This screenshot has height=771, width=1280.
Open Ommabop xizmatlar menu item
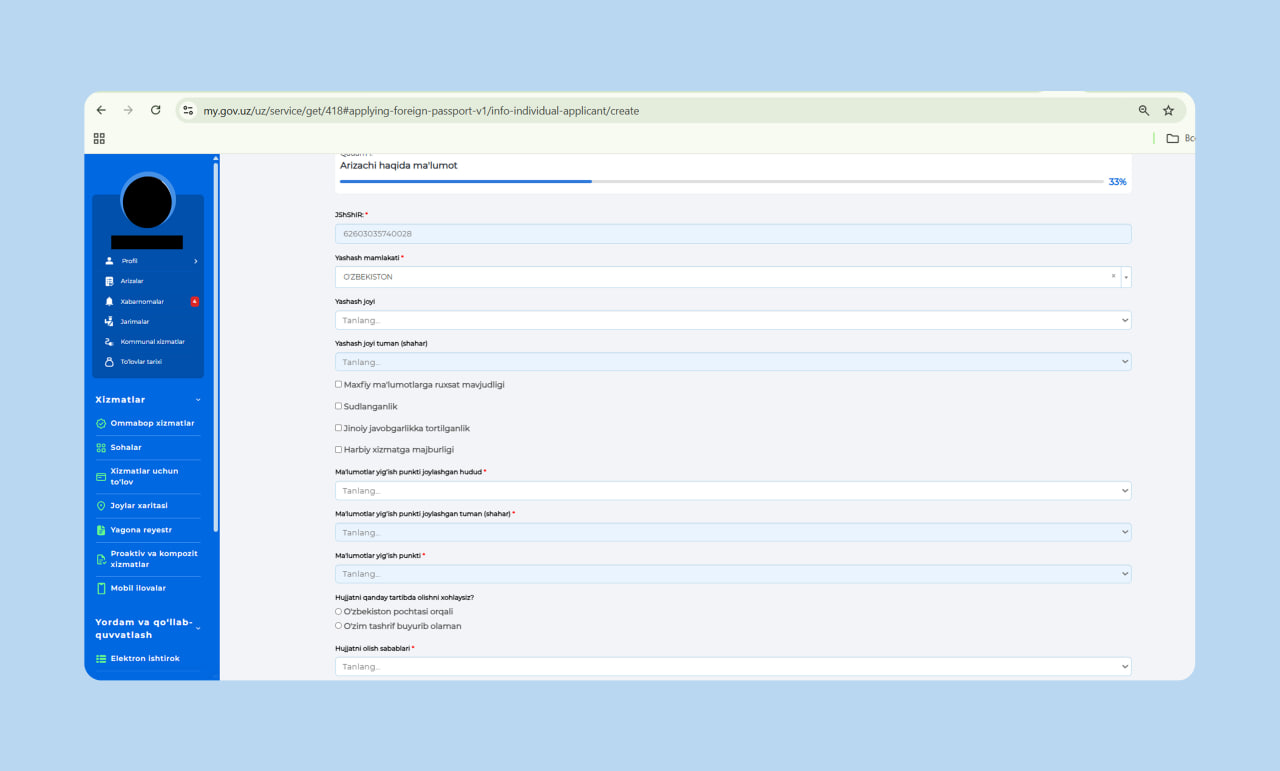[152, 423]
